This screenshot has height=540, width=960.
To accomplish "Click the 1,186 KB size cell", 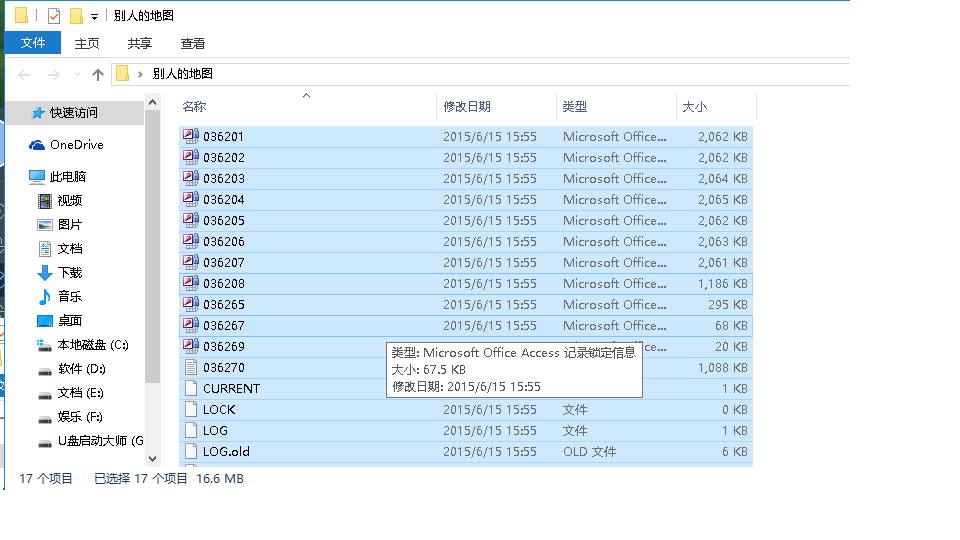I will tap(722, 283).
